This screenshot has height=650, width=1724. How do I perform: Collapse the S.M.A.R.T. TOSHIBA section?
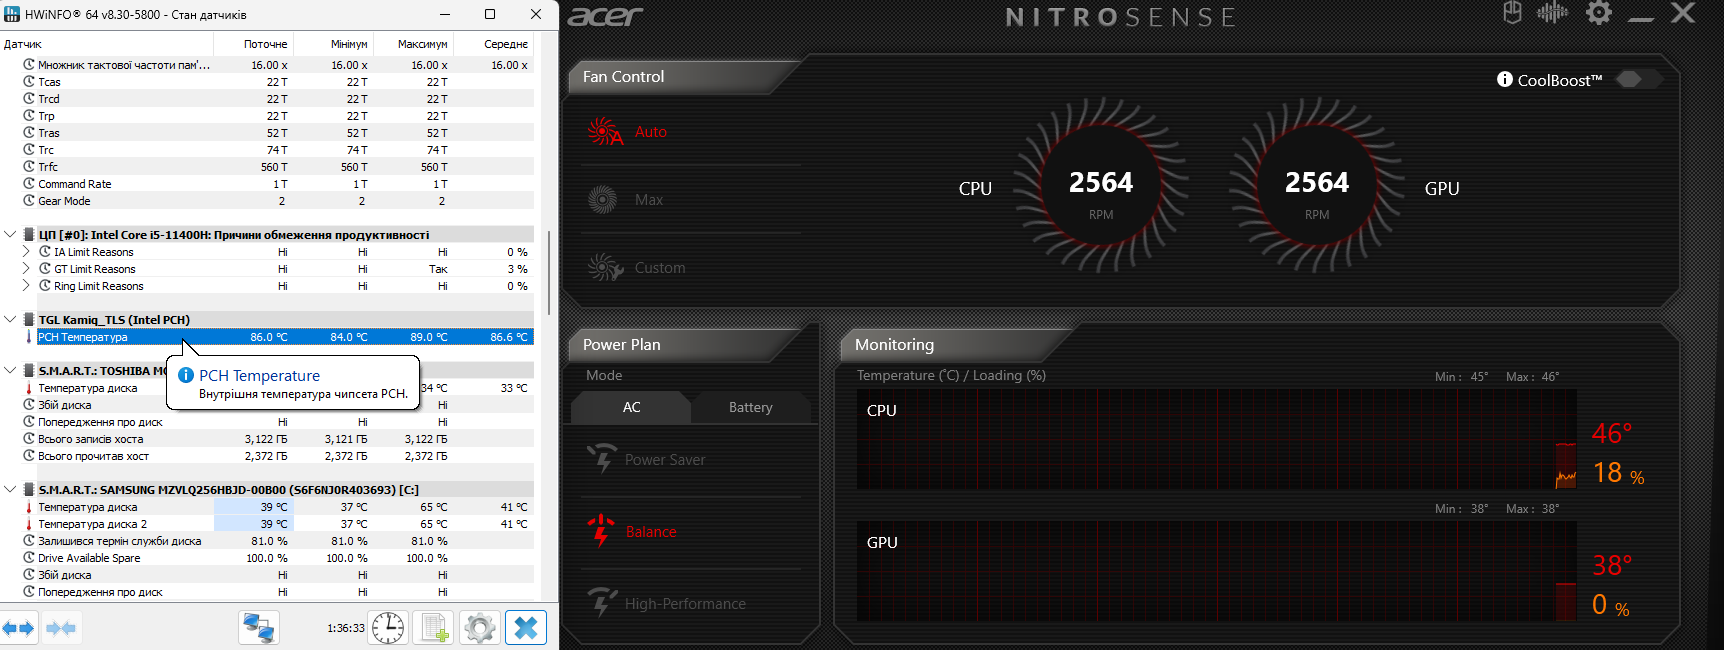click(x=10, y=371)
